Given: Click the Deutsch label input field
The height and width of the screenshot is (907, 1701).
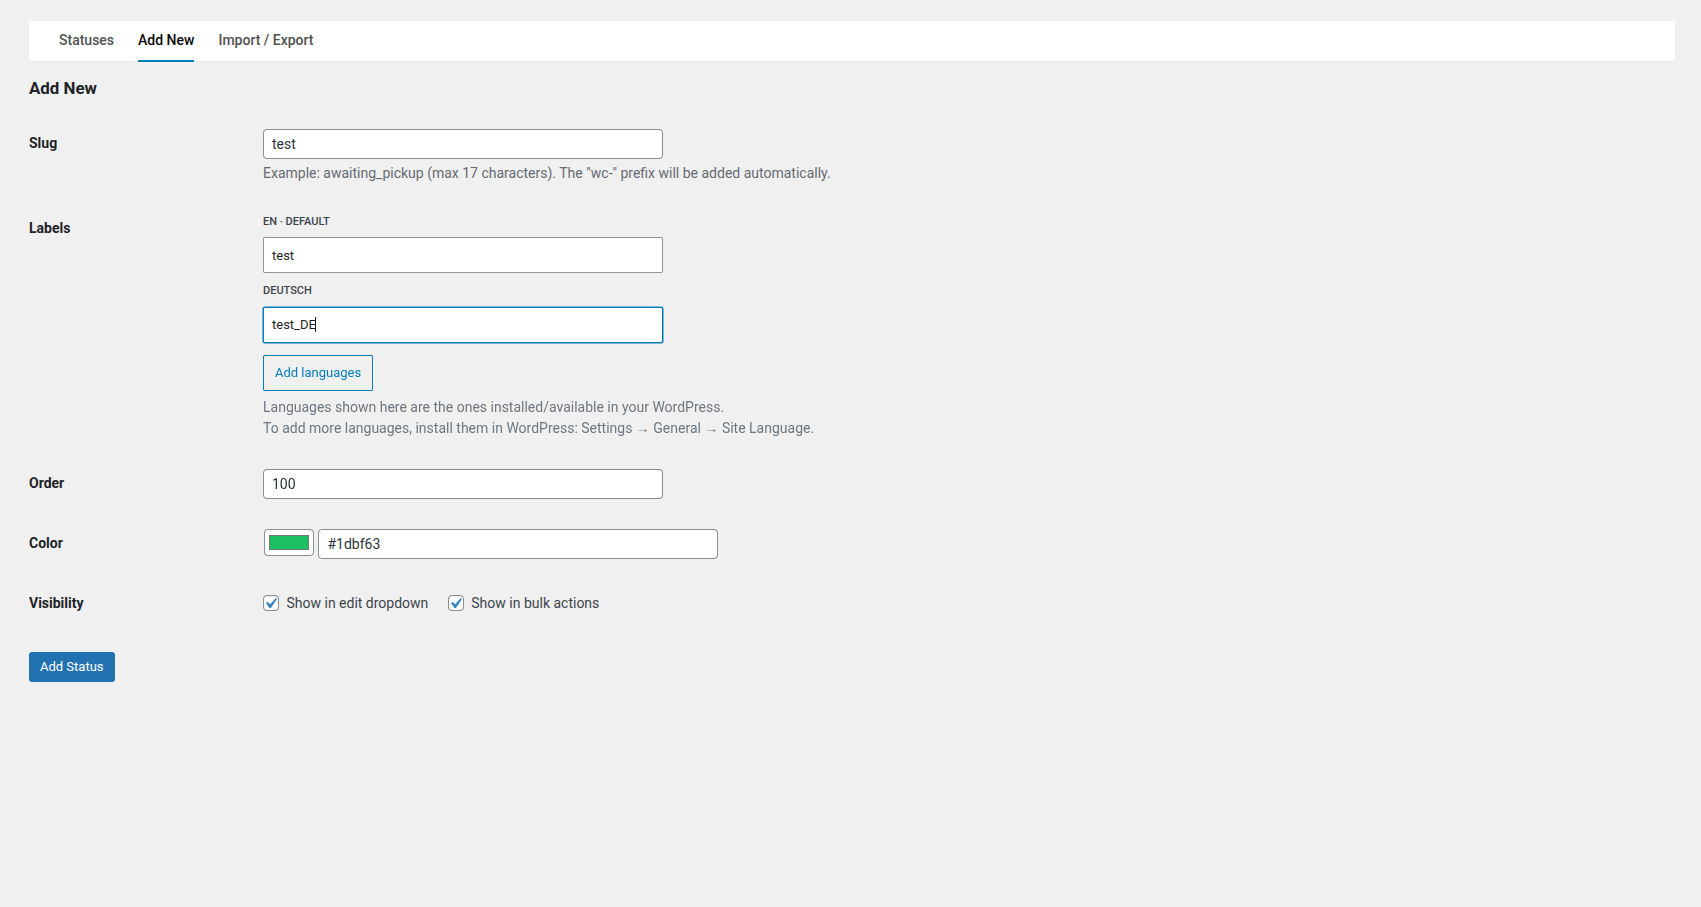Looking at the screenshot, I should point(462,325).
